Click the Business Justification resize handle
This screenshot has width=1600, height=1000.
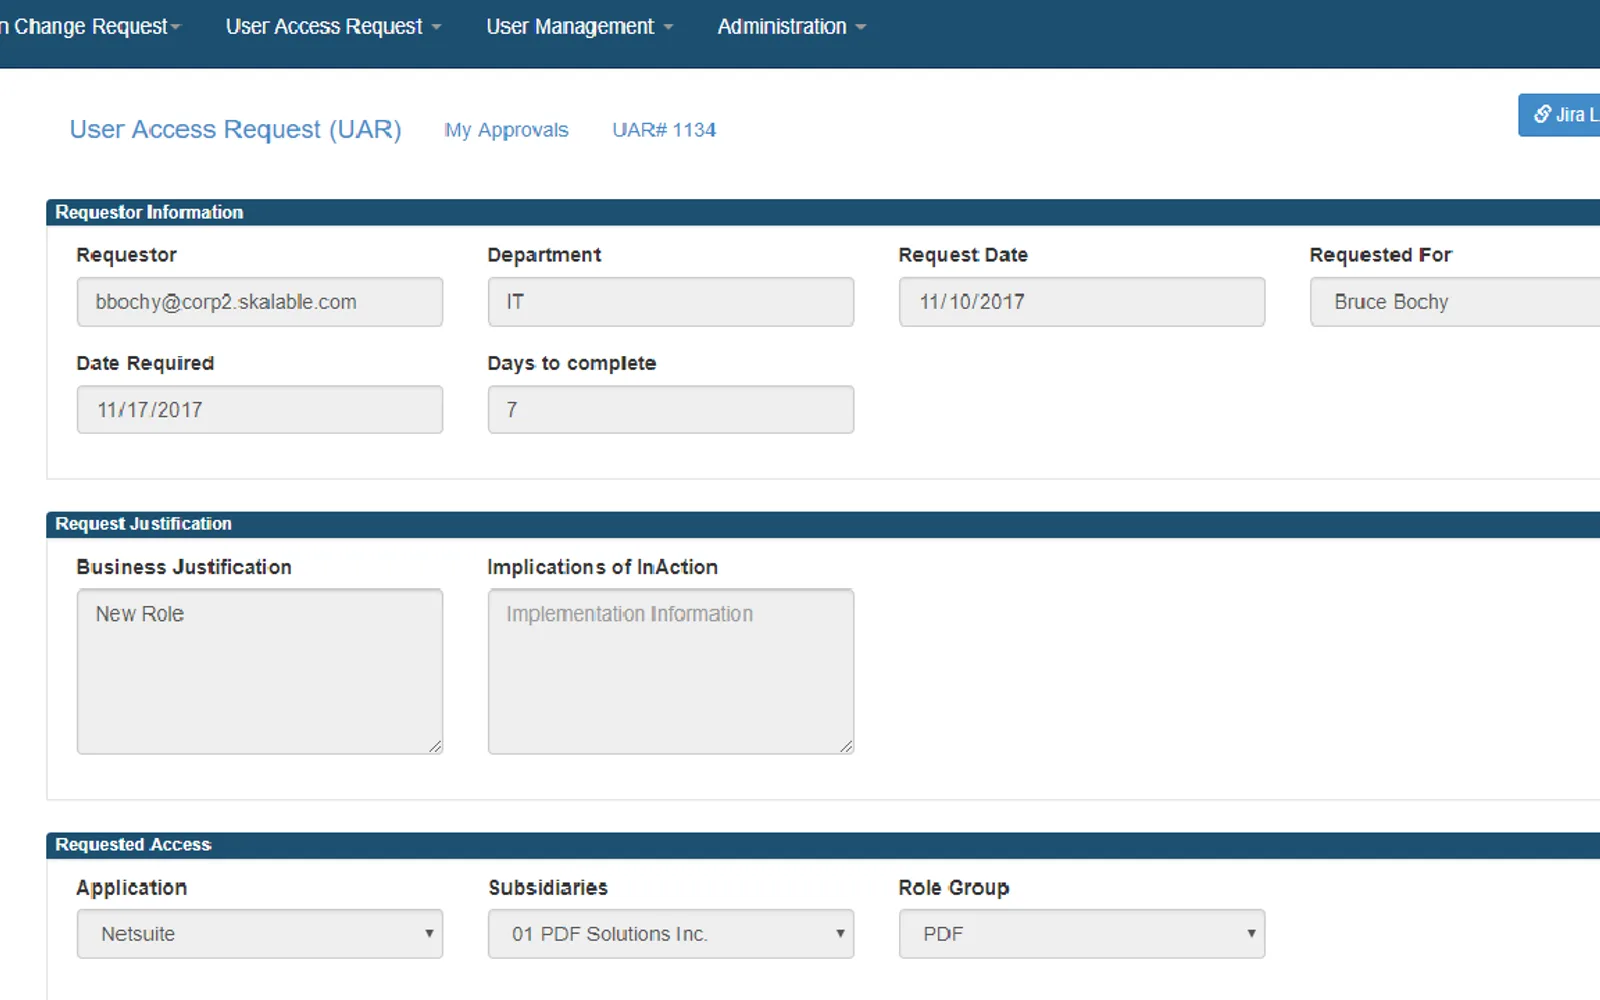pos(435,746)
